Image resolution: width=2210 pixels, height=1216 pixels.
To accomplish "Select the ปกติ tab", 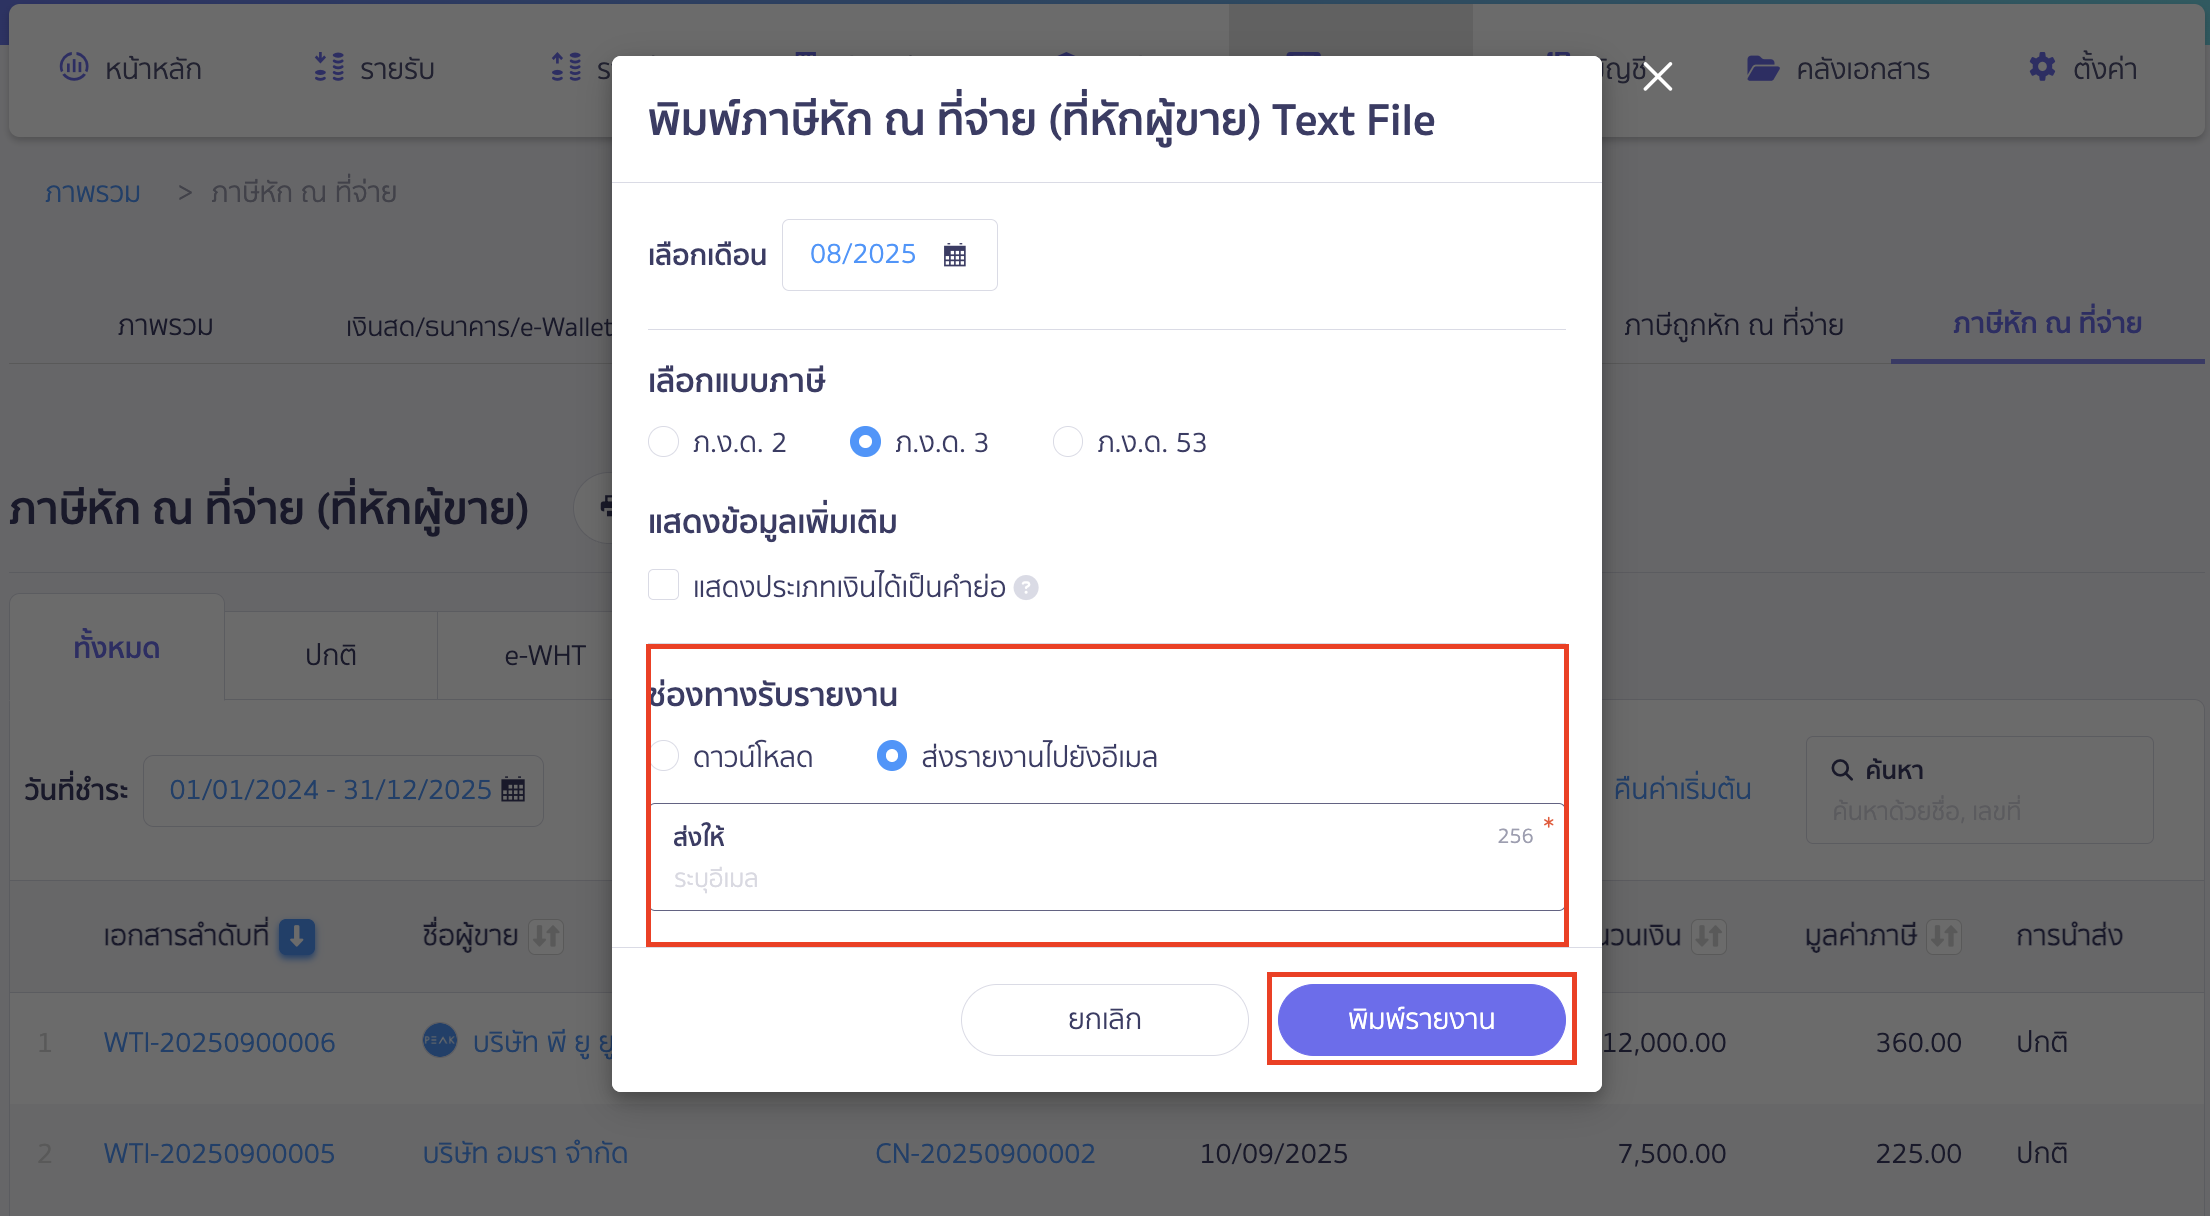I will coord(330,655).
